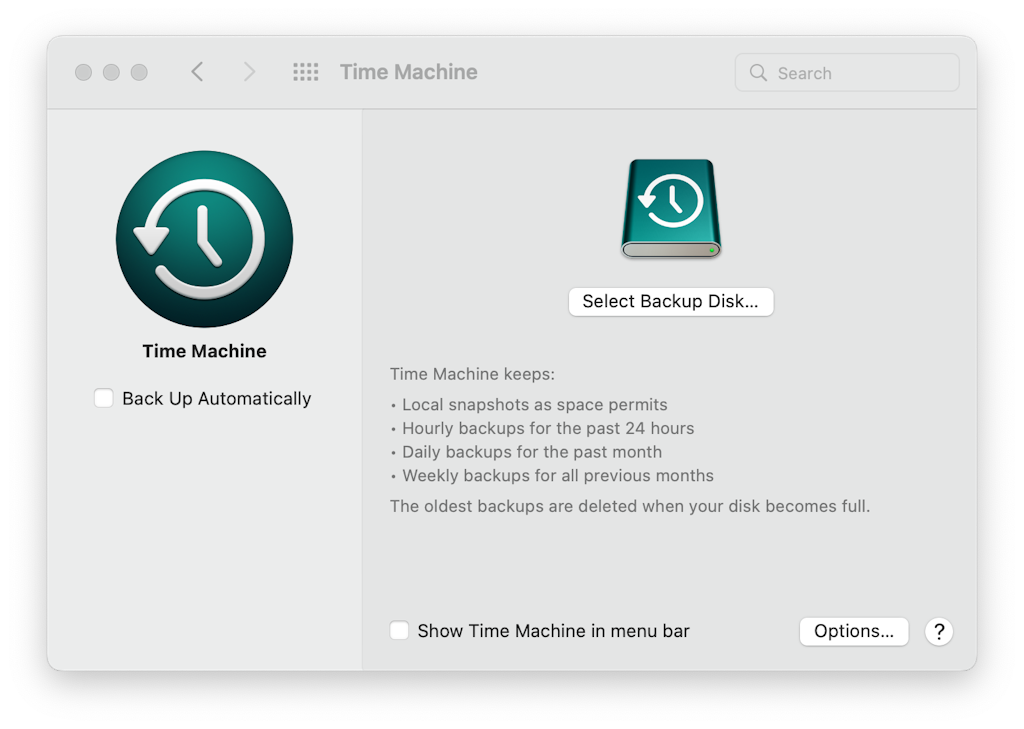Zoom the window using the third titlebar button

tap(139, 72)
